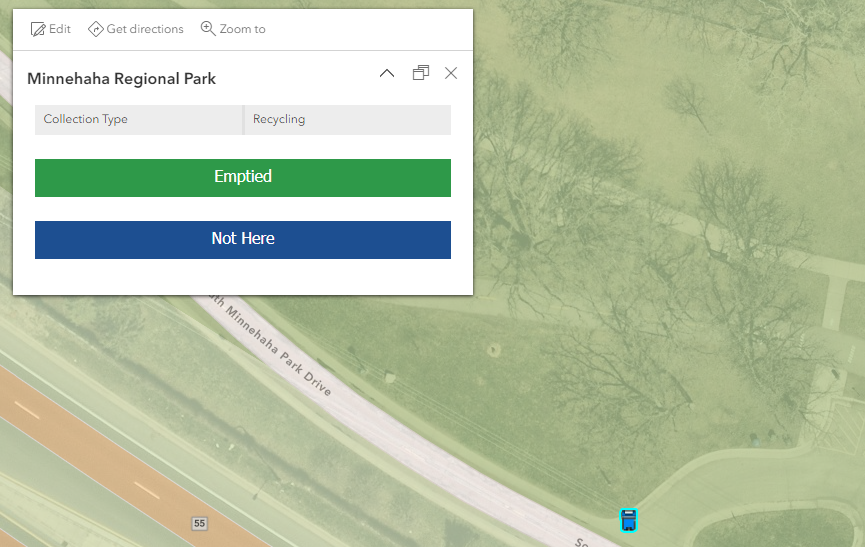
Task: Click the Edit pencil icon
Action: 38,29
